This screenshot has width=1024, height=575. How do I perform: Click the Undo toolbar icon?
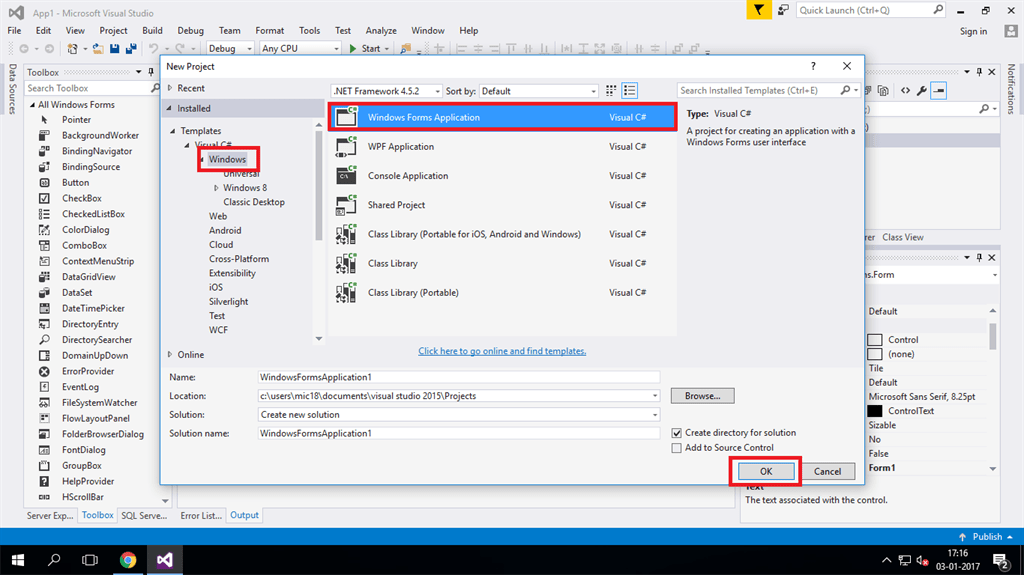pyautogui.click(x=153, y=48)
